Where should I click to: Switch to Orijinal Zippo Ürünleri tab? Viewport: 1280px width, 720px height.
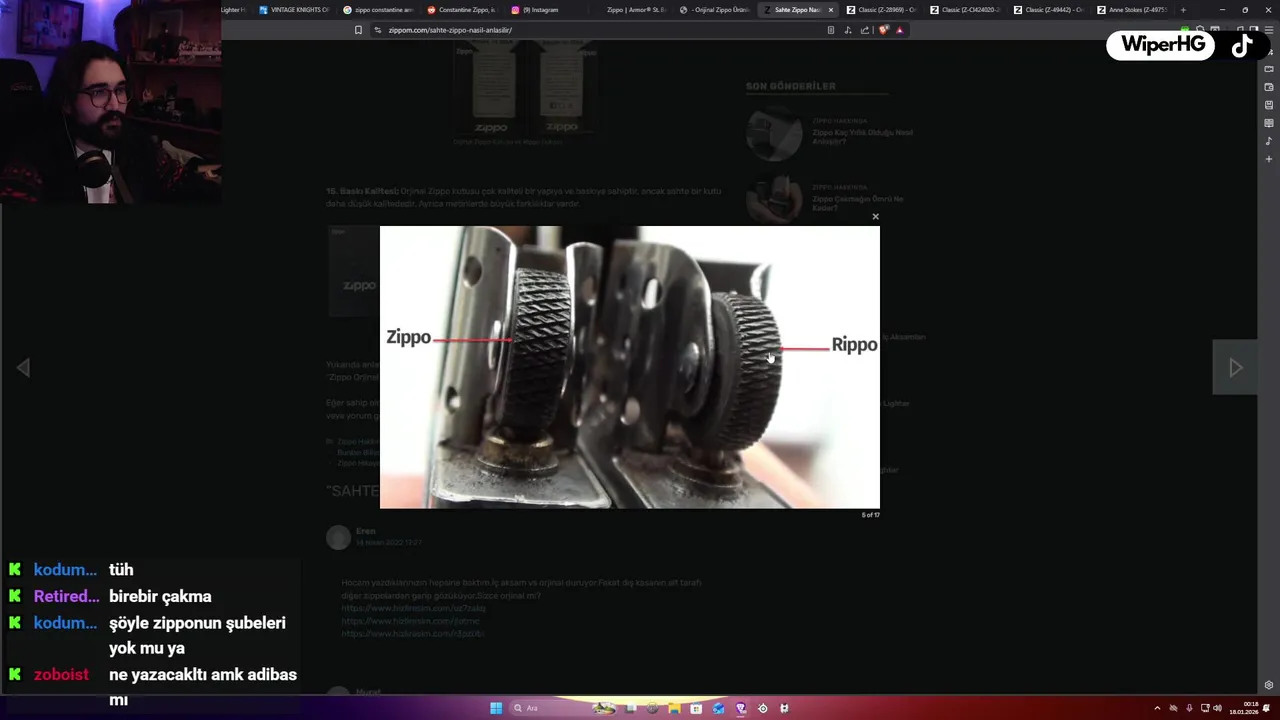pyautogui.click(x=713, y=10)
